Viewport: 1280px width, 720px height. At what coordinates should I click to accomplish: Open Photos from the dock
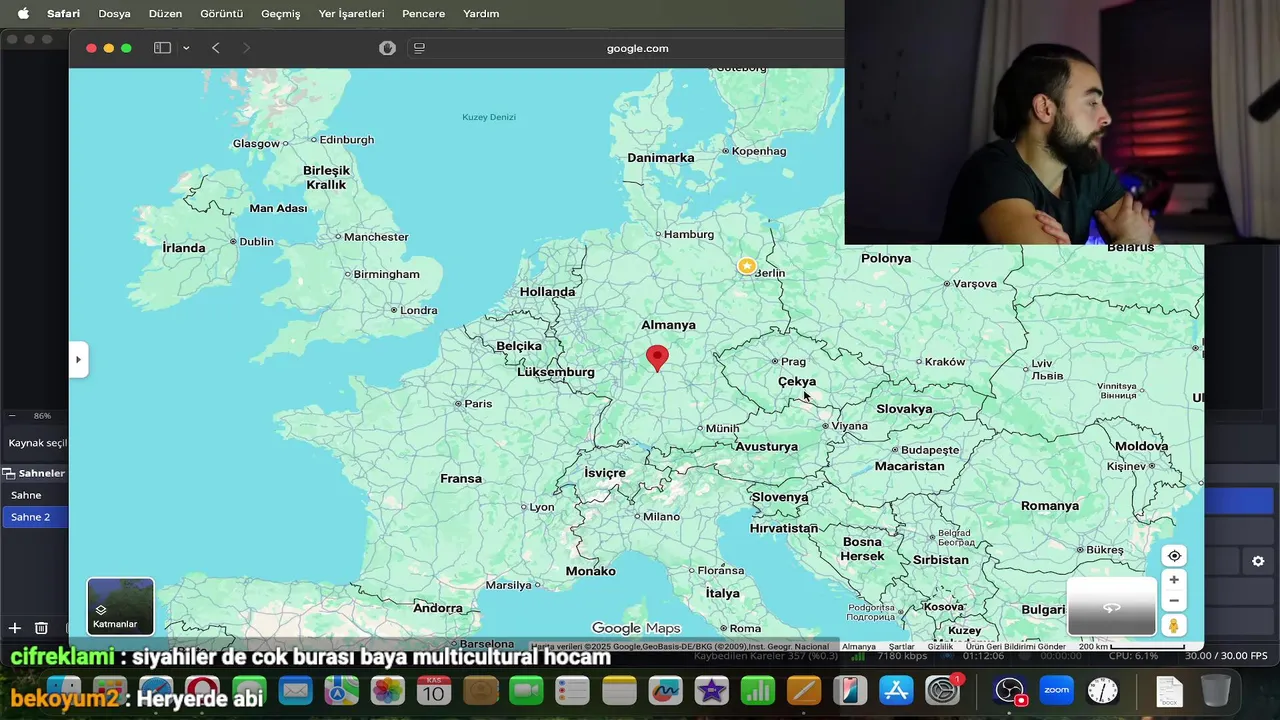tap(387, 690)
